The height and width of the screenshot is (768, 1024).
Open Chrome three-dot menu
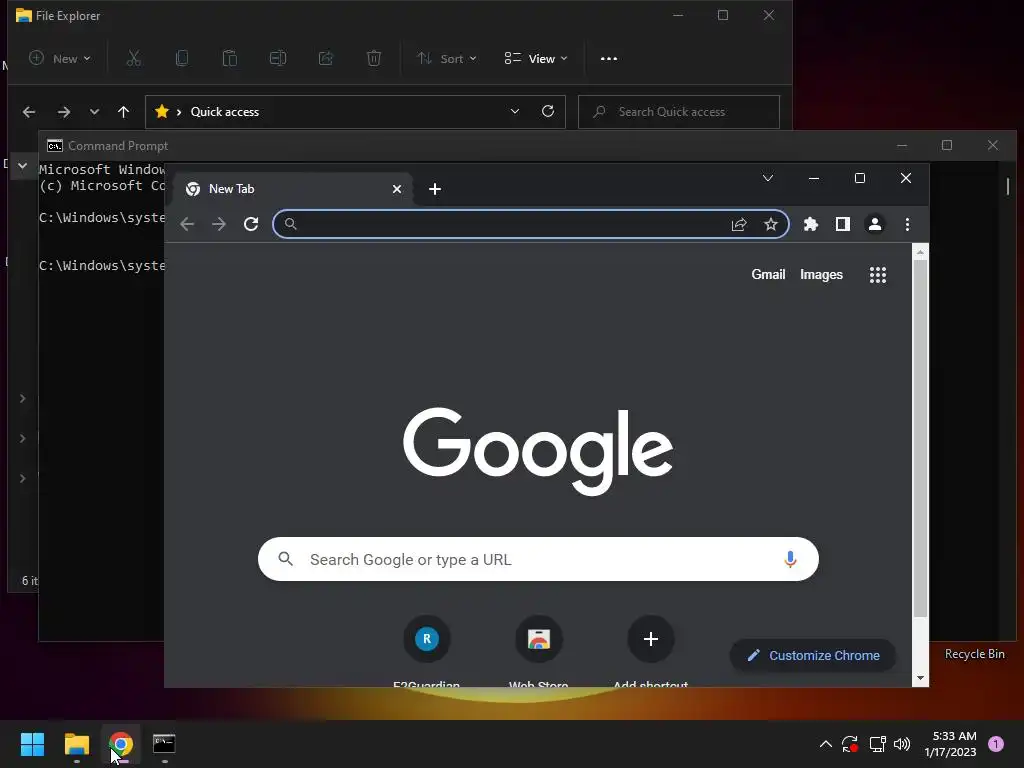click(x=907, y=224)
